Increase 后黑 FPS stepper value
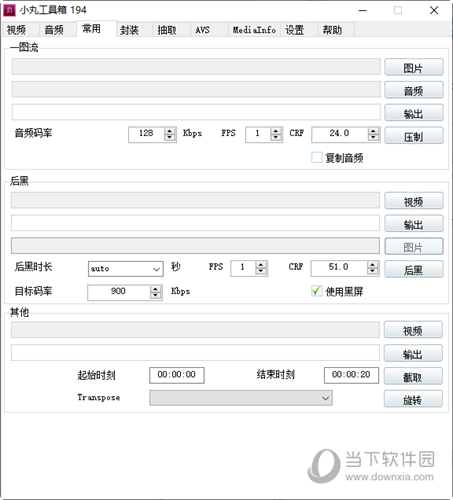This screenshot has width=453, height=500. tap(261, 265)
